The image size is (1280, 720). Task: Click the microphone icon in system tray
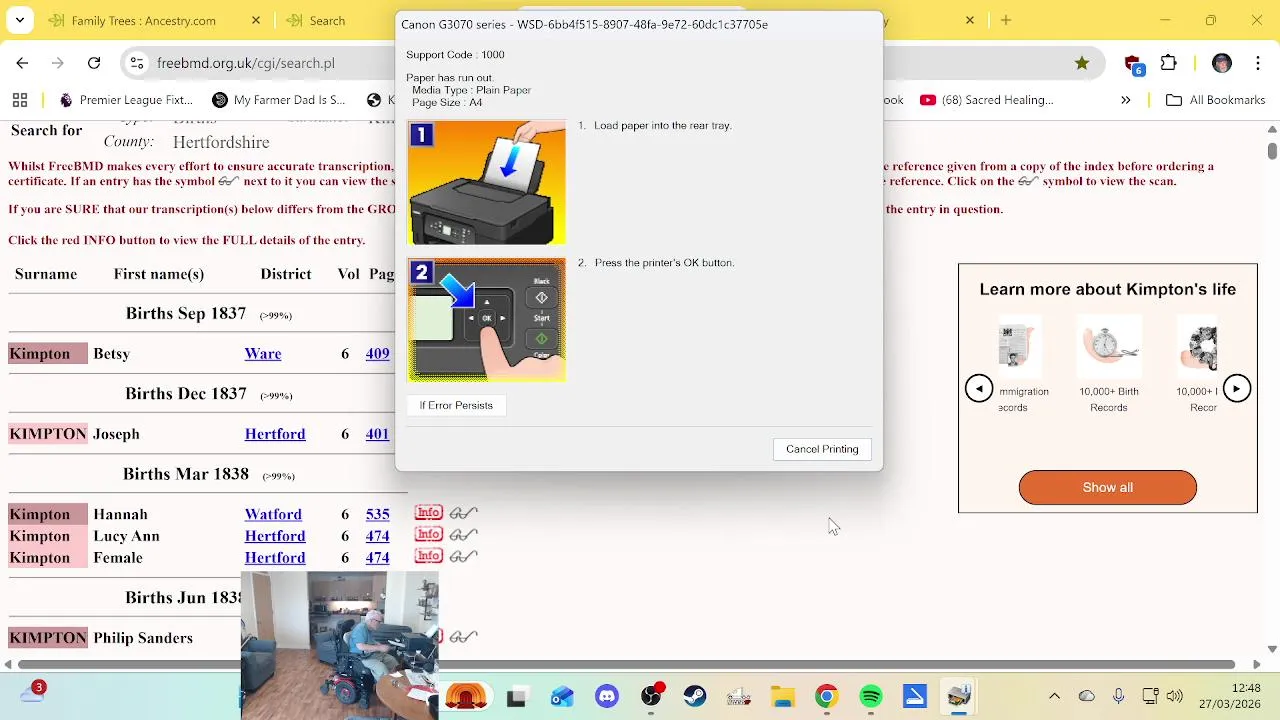(x=1118, y=696)
